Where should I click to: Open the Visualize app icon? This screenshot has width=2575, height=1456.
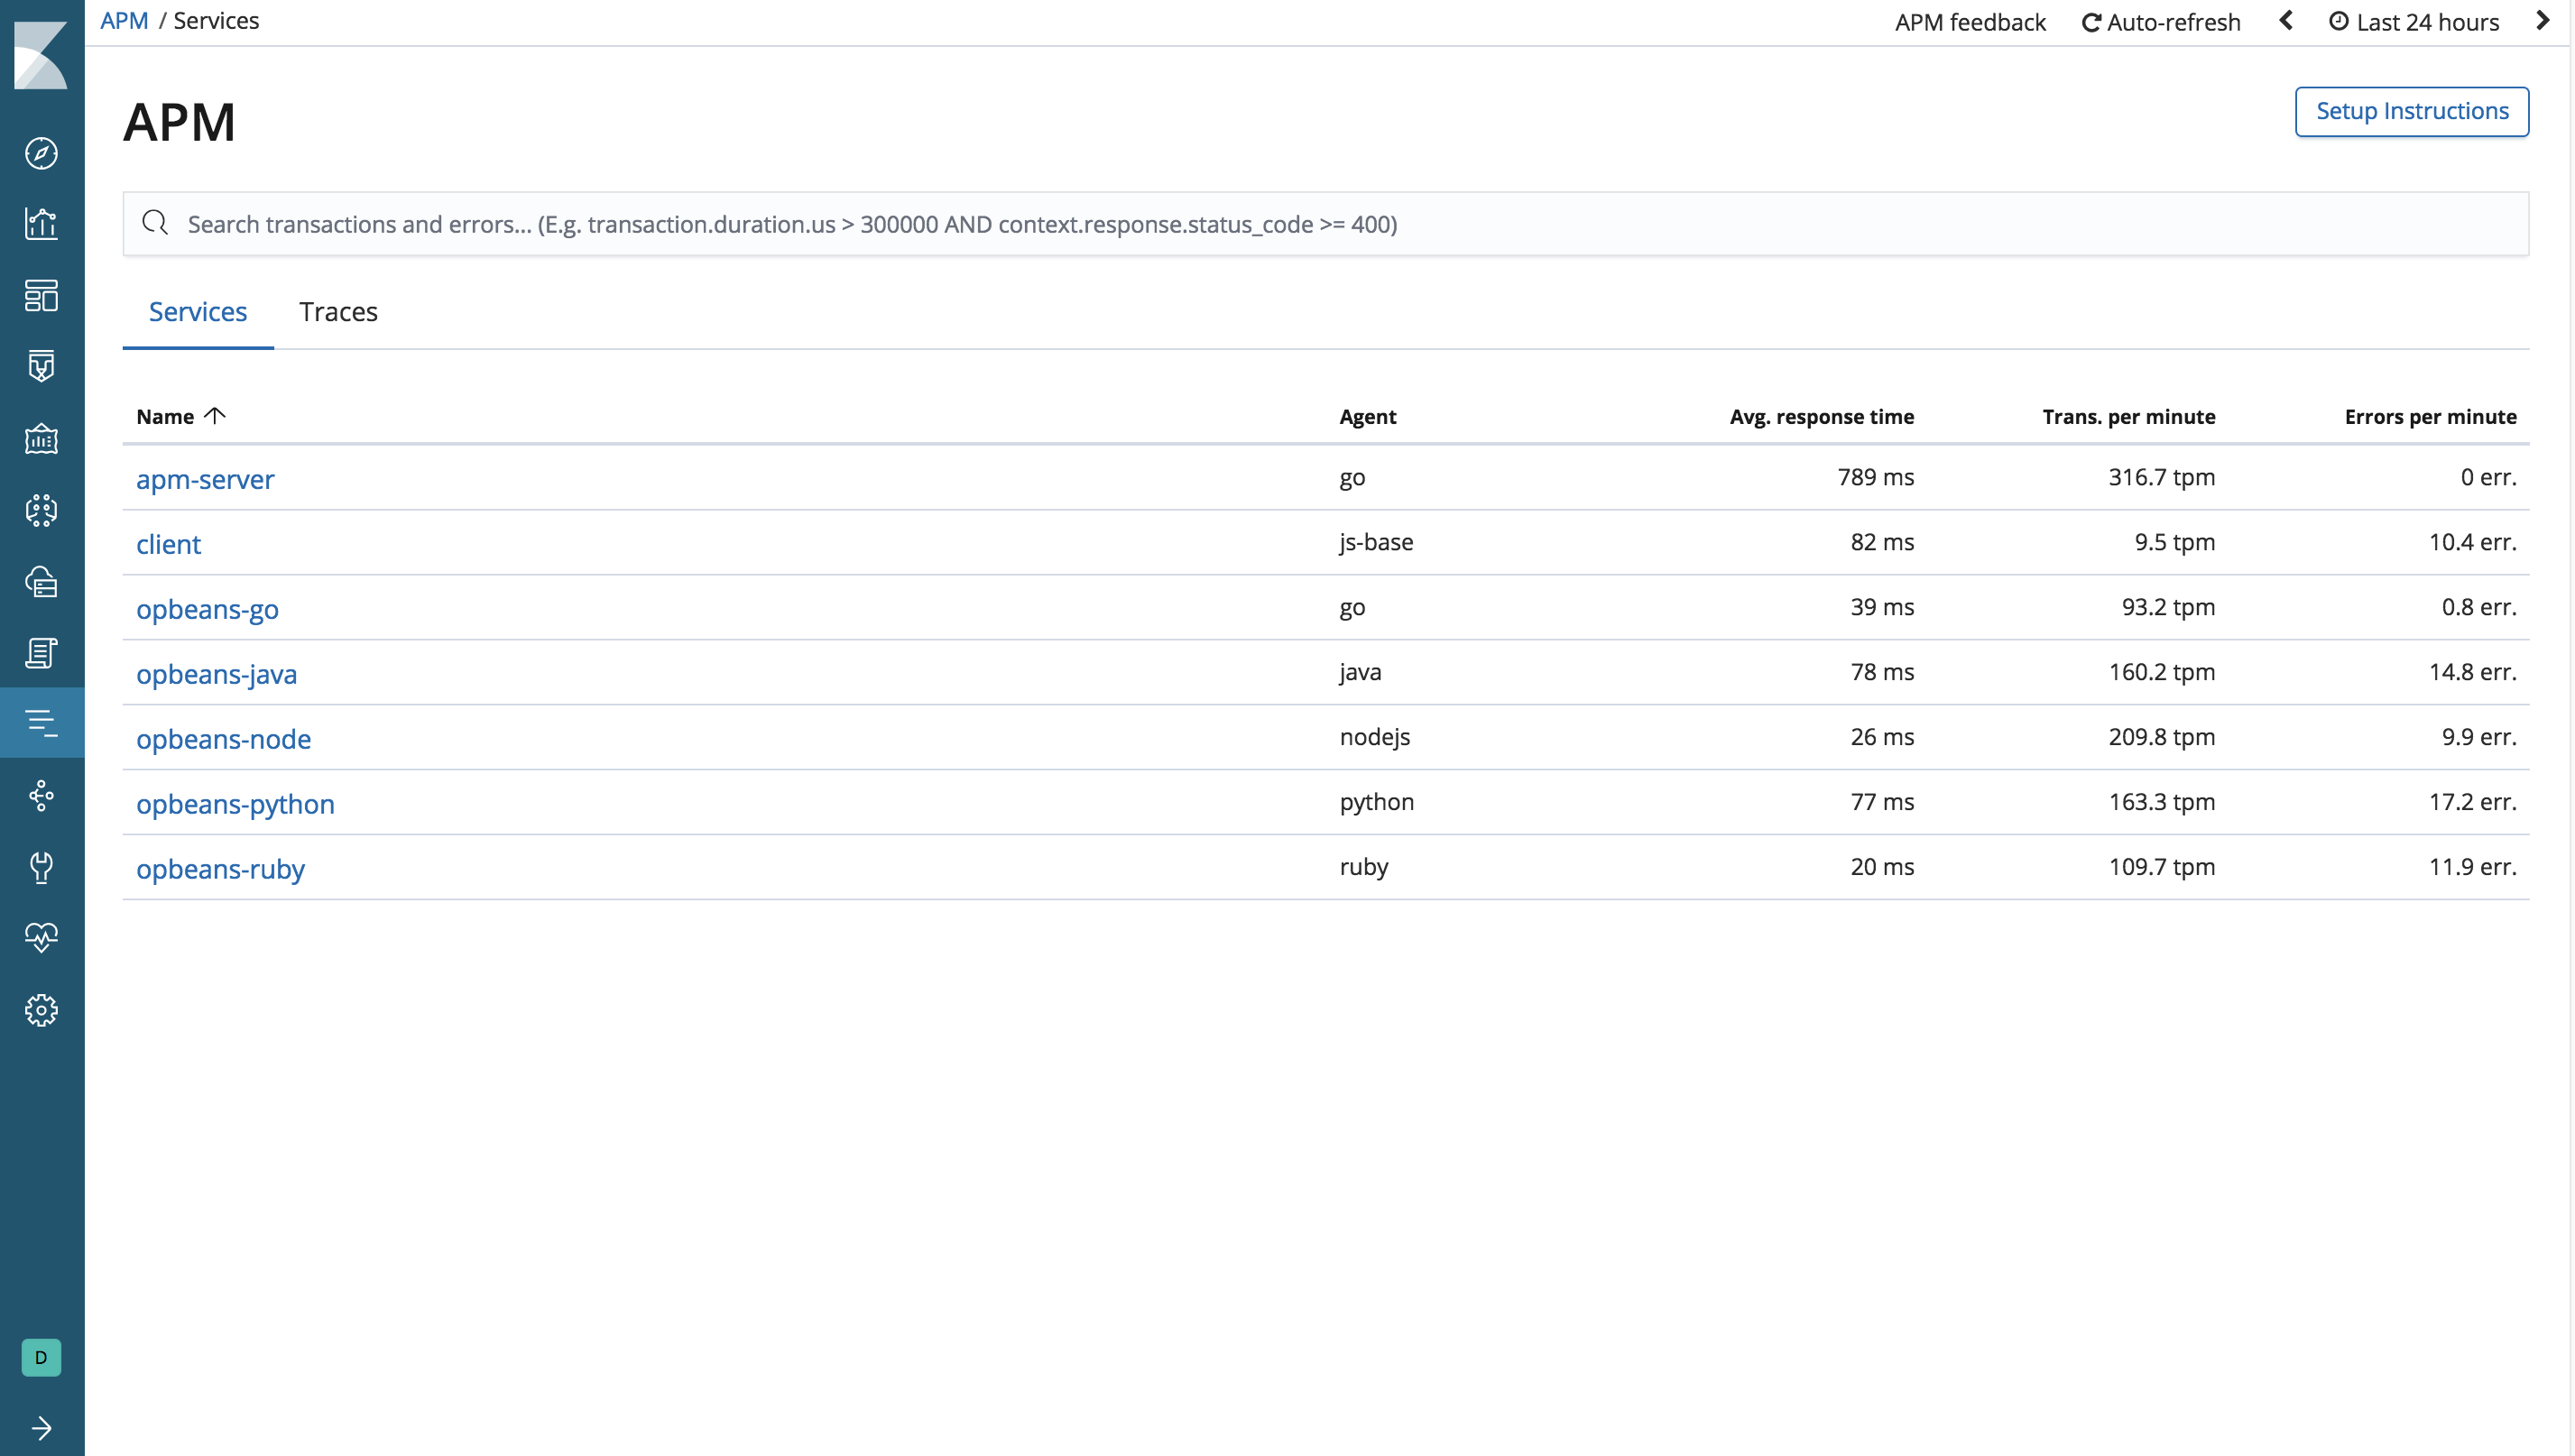coord(41,224)
